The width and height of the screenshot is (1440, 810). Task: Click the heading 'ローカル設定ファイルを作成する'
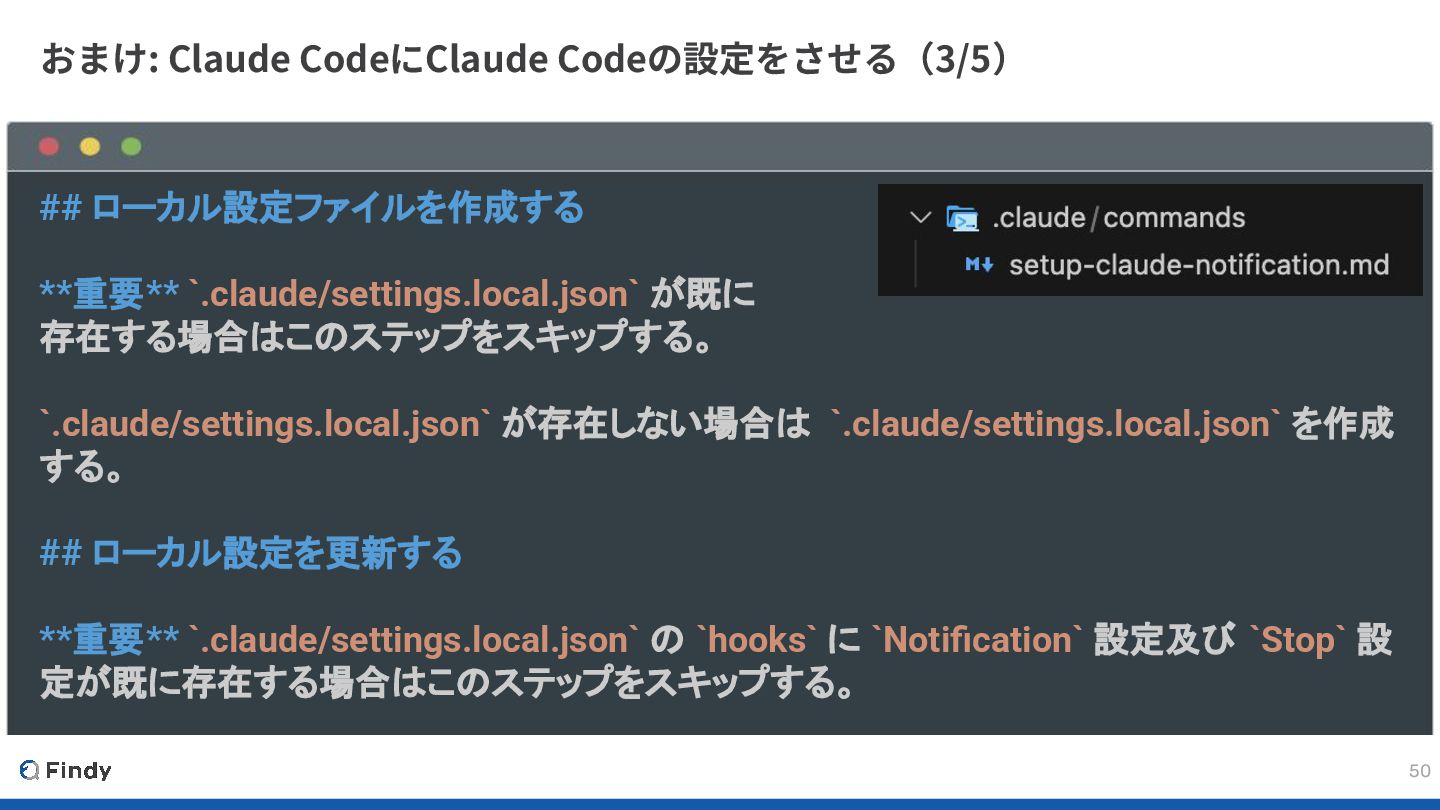click(x=312, y=208)
